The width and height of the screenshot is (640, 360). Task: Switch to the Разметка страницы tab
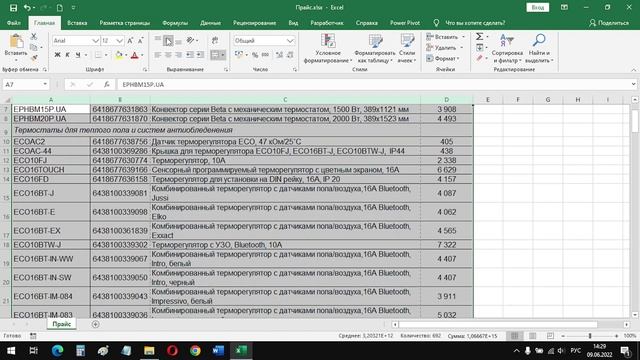pyautogui.click(x=124, y=23)
